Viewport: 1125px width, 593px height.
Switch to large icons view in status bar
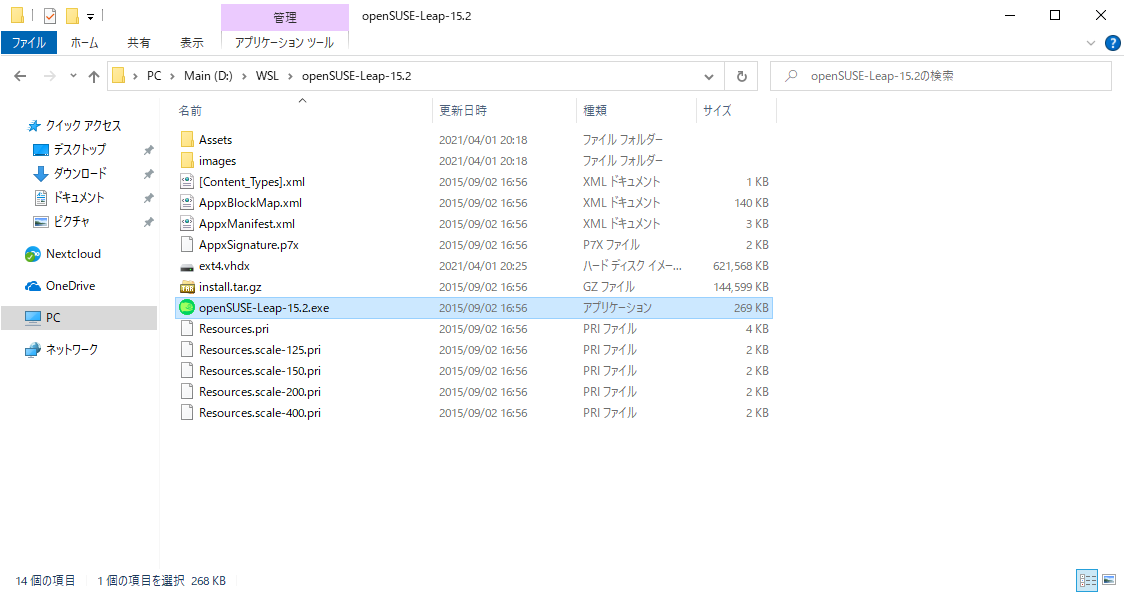pyautogui.click(x=1109, y=580)
